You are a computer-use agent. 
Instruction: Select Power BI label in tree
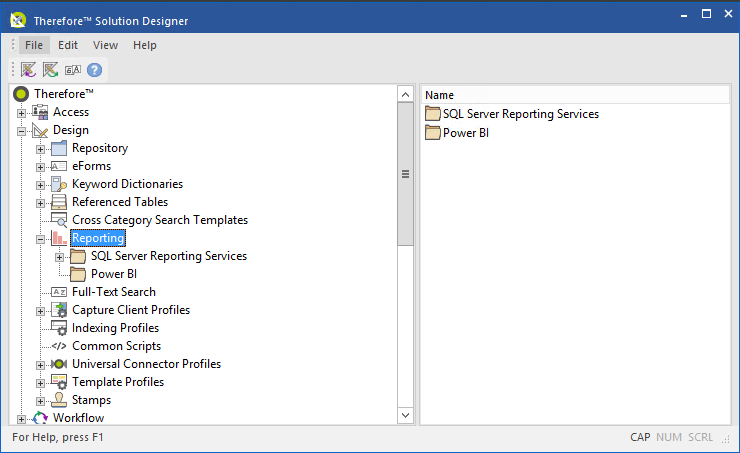[x=114, y=274]
